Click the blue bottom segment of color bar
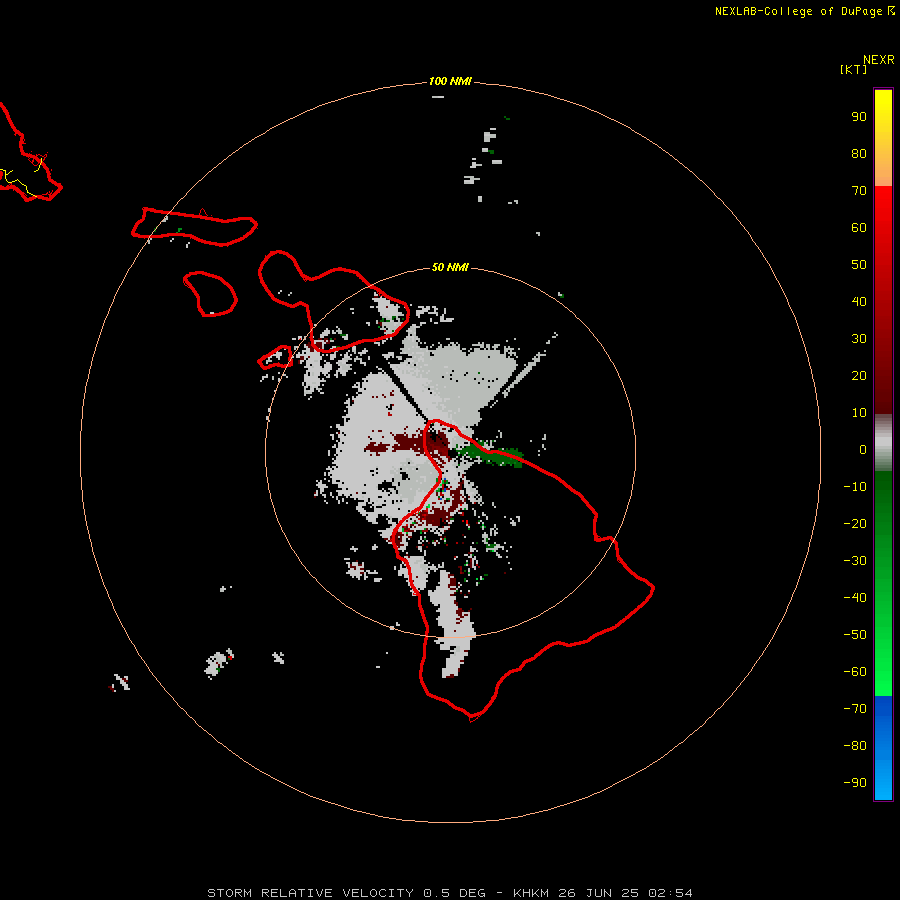 tap(883, 748)
